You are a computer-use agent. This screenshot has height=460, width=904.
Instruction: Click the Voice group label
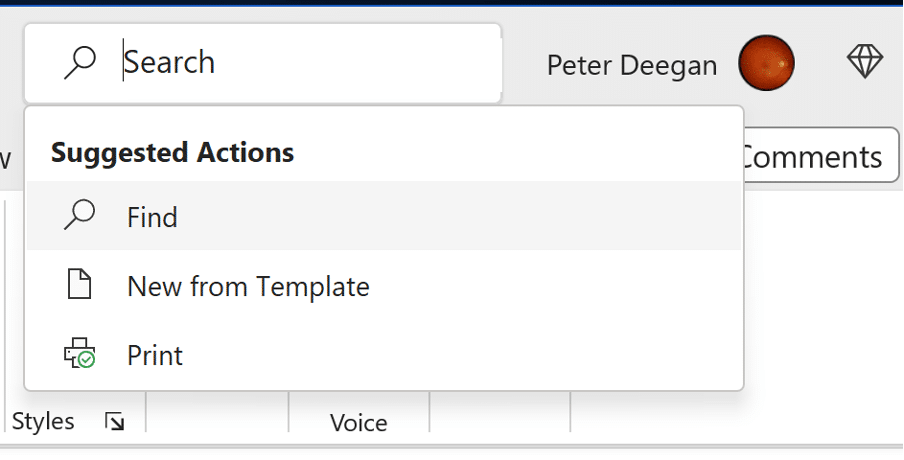tap(359, 423)
